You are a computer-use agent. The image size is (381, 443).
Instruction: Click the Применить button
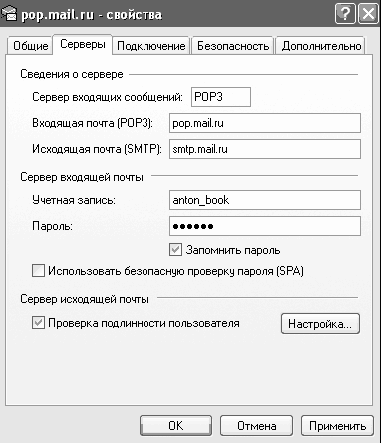click(x=337, y=425)
